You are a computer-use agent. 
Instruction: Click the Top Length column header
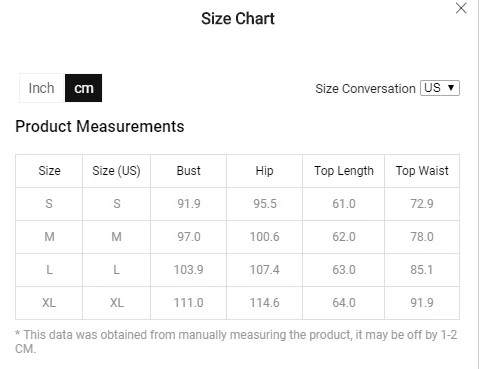(x=344, y=171)
